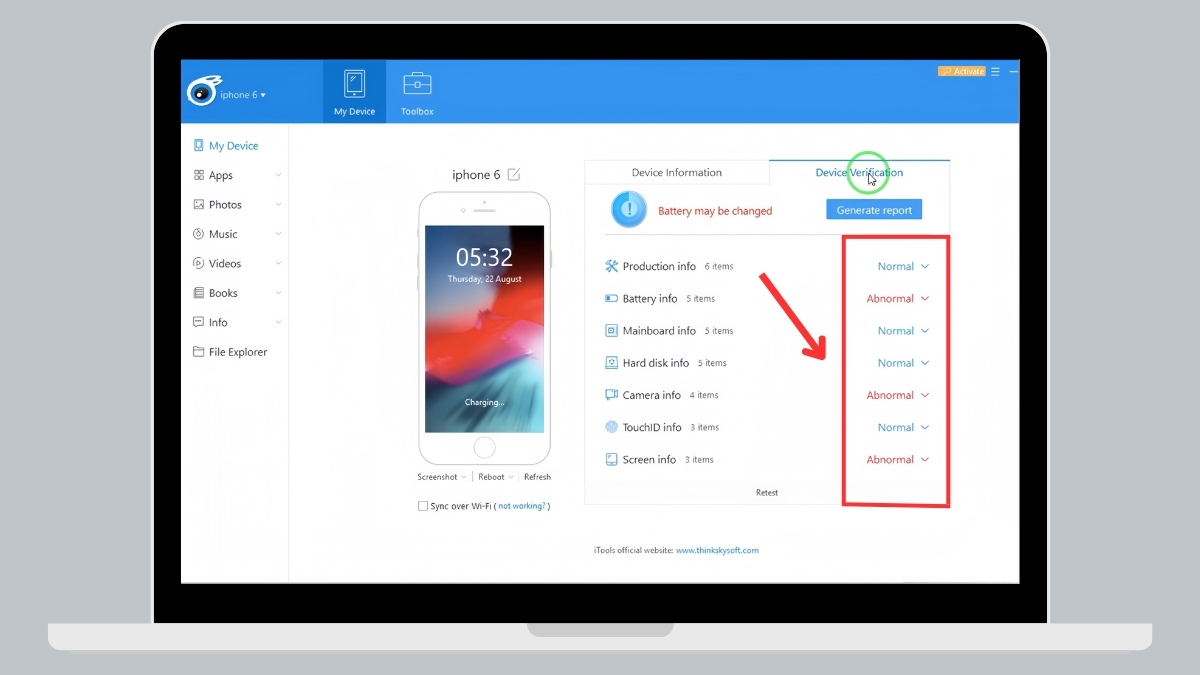Viewport: 1200px width, 675px height.
Task: Switch to Device Information tab
Action: (677, 172)
